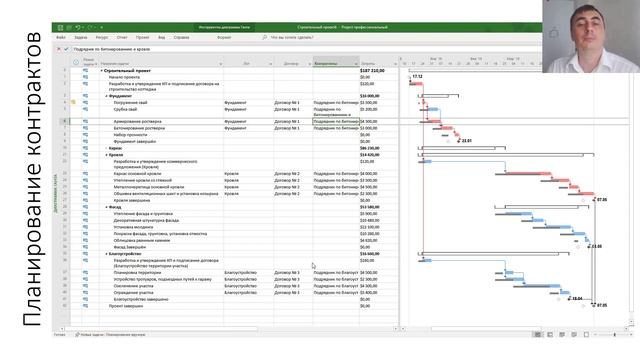This screenshot has height=360, width=640.
Task: Click the note indicator on Погружение свай row
Action: click(x=73, y=102)
